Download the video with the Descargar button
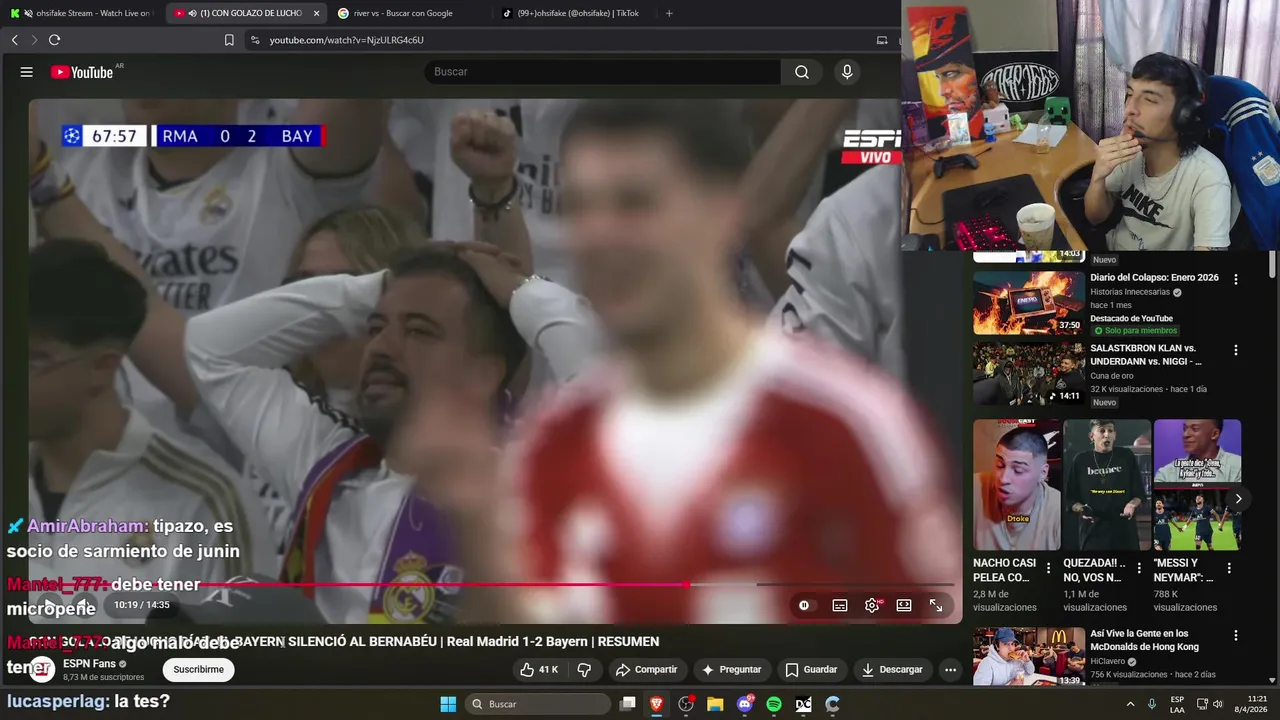This screenshot has height=720, width=1280. [893, 669]
